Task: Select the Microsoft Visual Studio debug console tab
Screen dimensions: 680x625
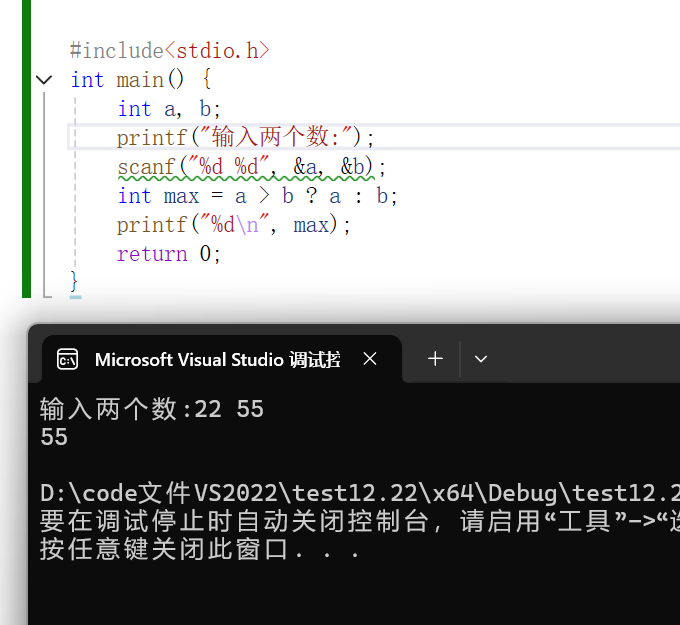Action: pos(222,359)
